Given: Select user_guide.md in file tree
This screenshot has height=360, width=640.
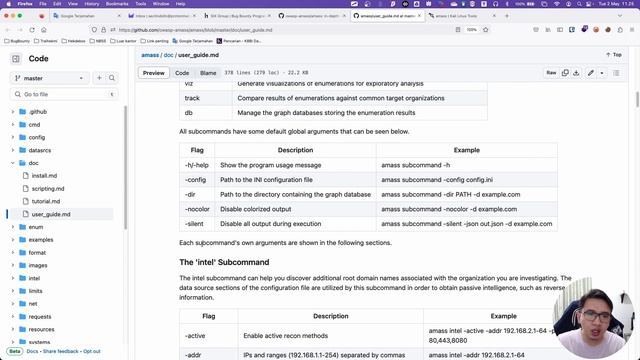Looking at the screenshot, I should pyautogui.click(x=51, y=214).
